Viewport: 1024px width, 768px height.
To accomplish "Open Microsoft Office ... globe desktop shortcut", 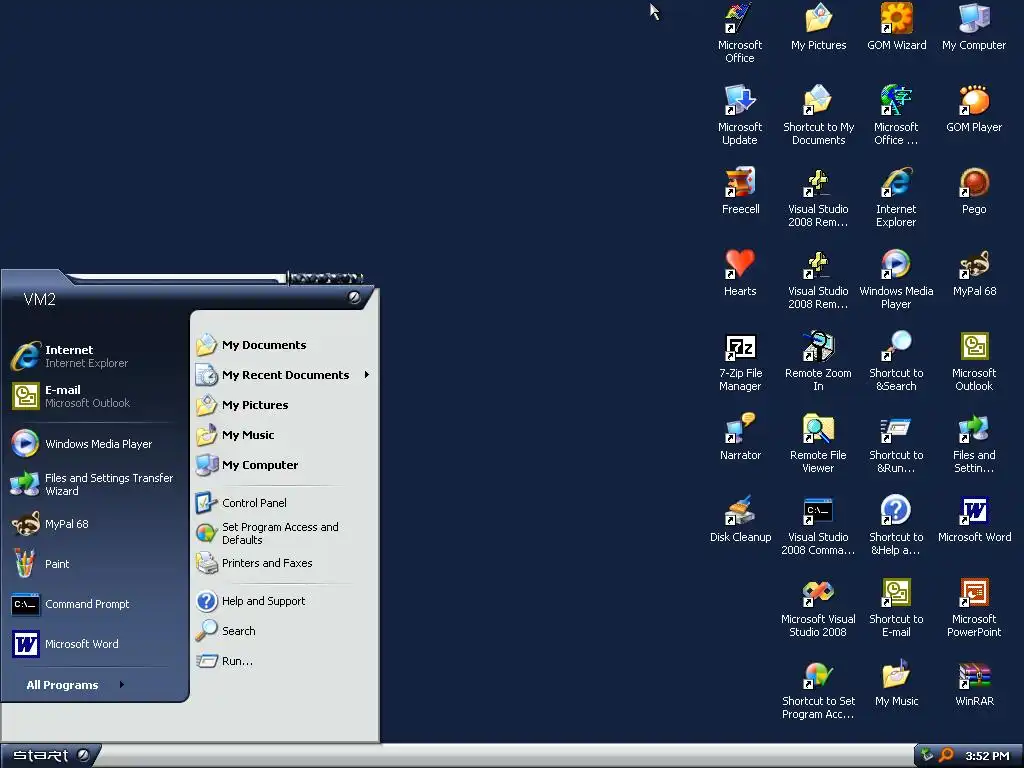I will [x=896, y=115].
